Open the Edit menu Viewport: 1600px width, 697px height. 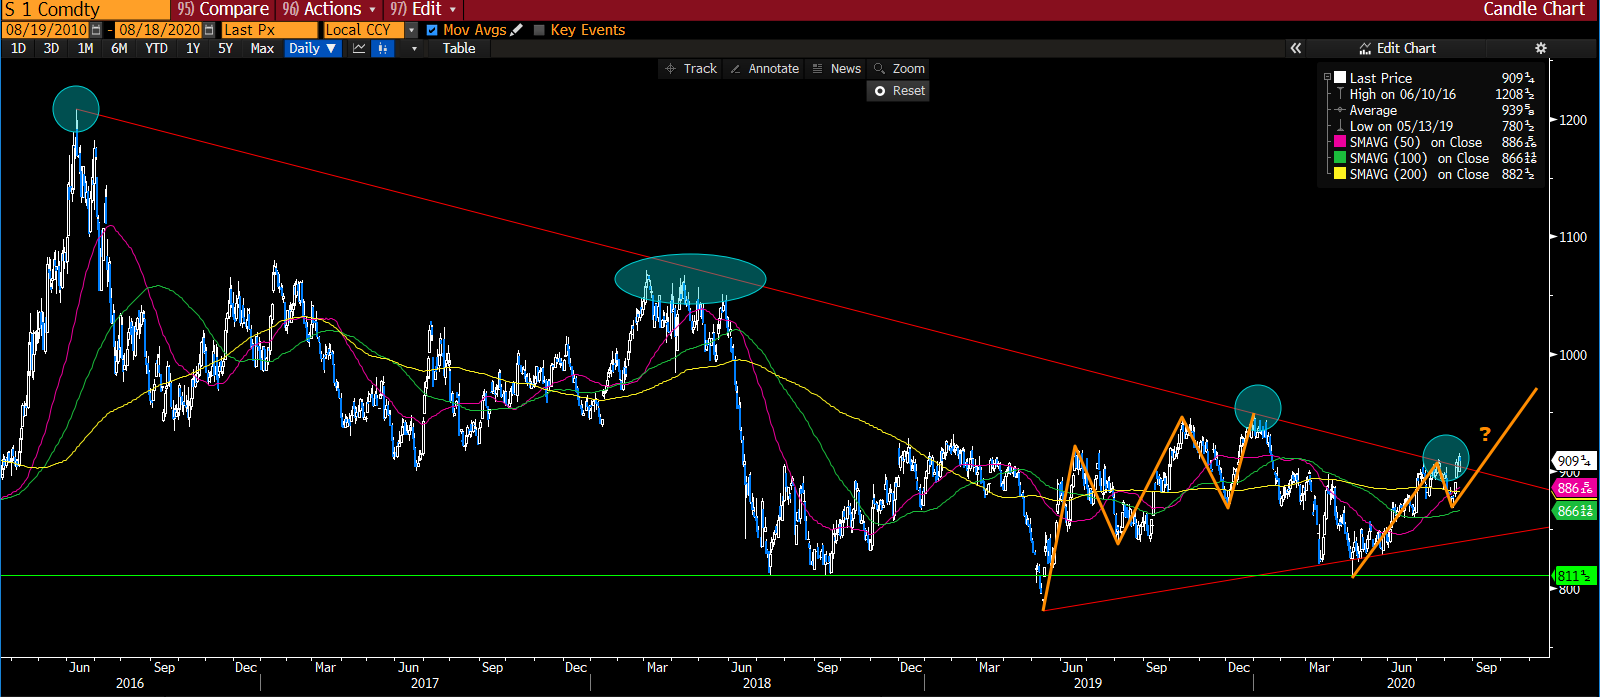[424, 9]
